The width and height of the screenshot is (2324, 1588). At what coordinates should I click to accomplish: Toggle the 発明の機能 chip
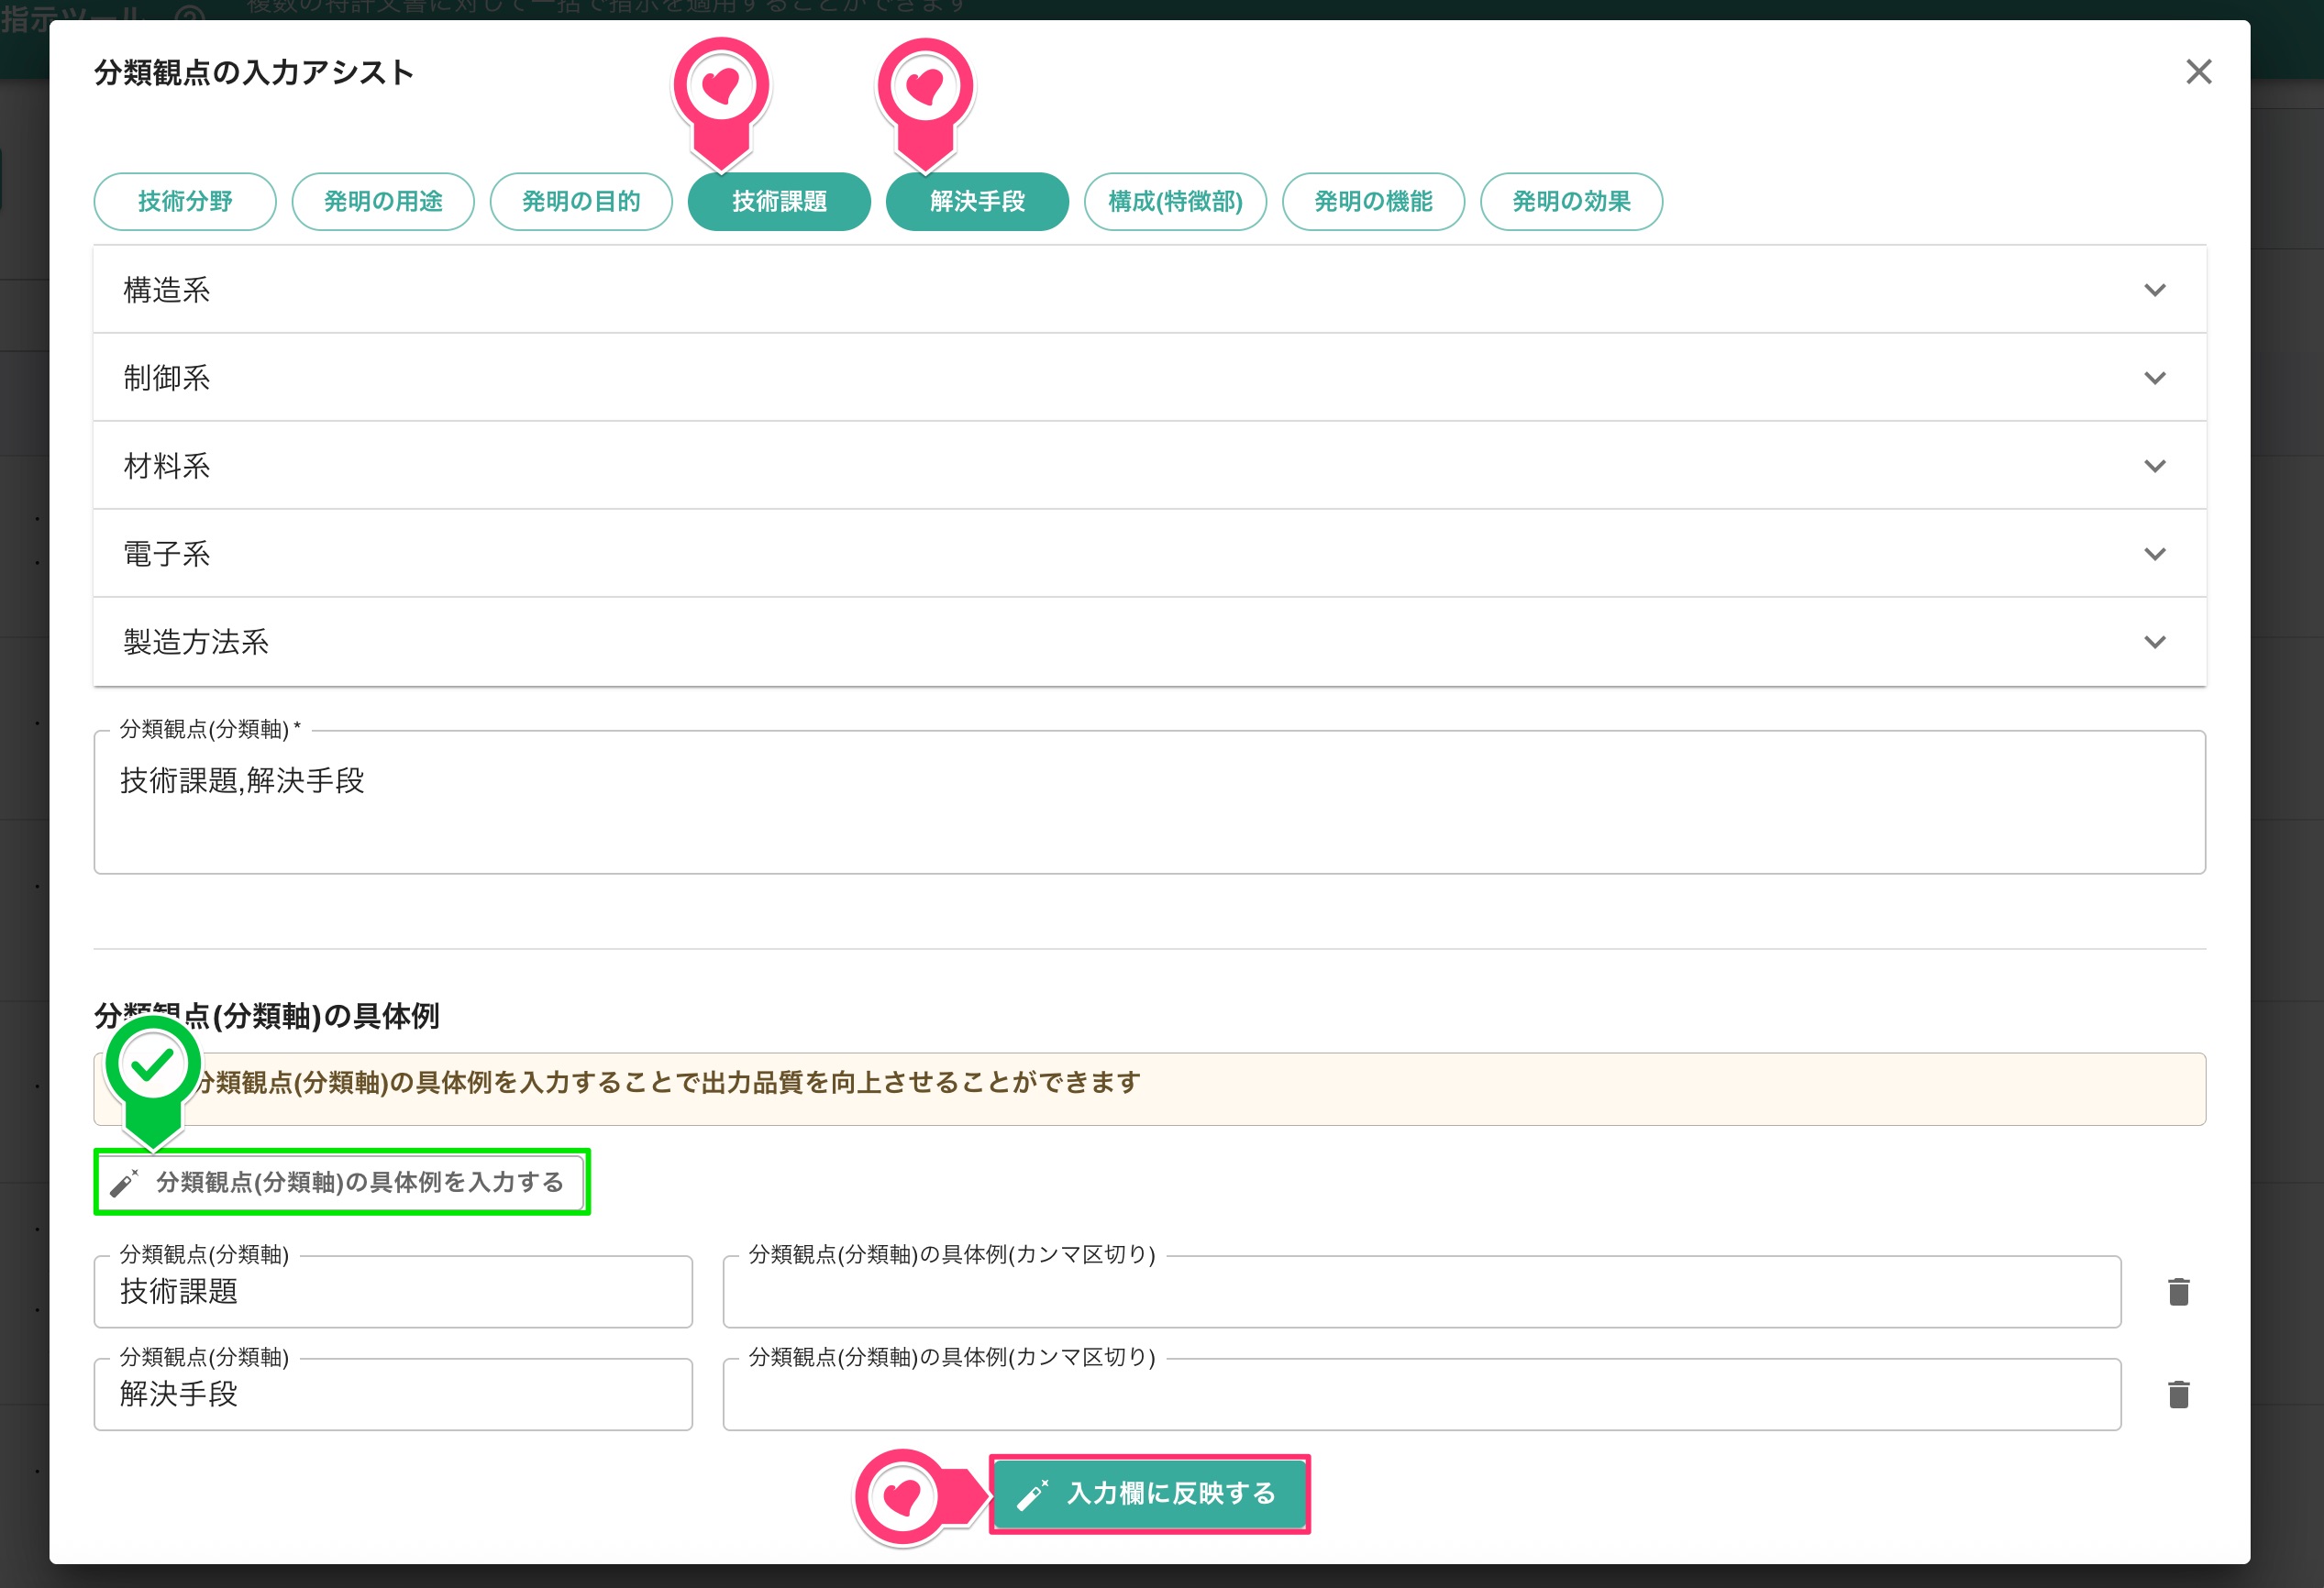(1373, 202)
